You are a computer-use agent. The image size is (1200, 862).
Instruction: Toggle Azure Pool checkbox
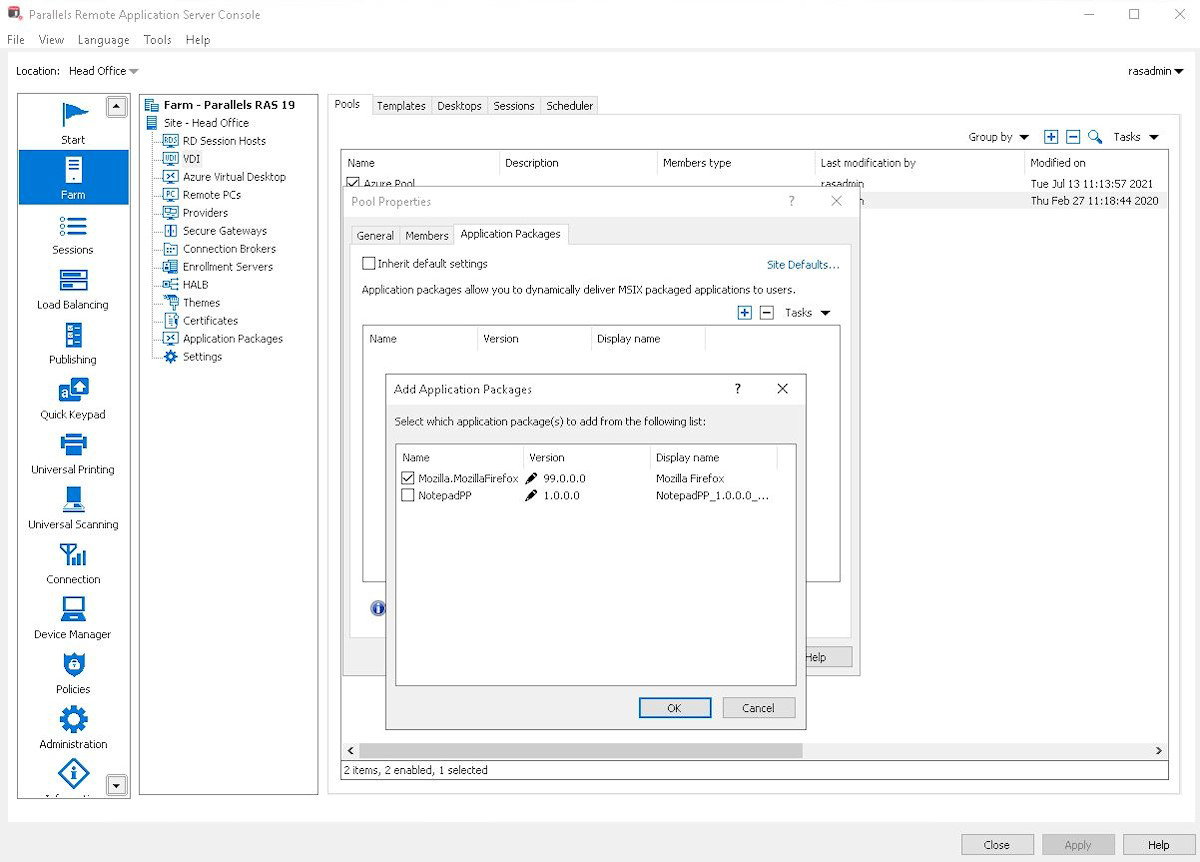tap(352, 184)
